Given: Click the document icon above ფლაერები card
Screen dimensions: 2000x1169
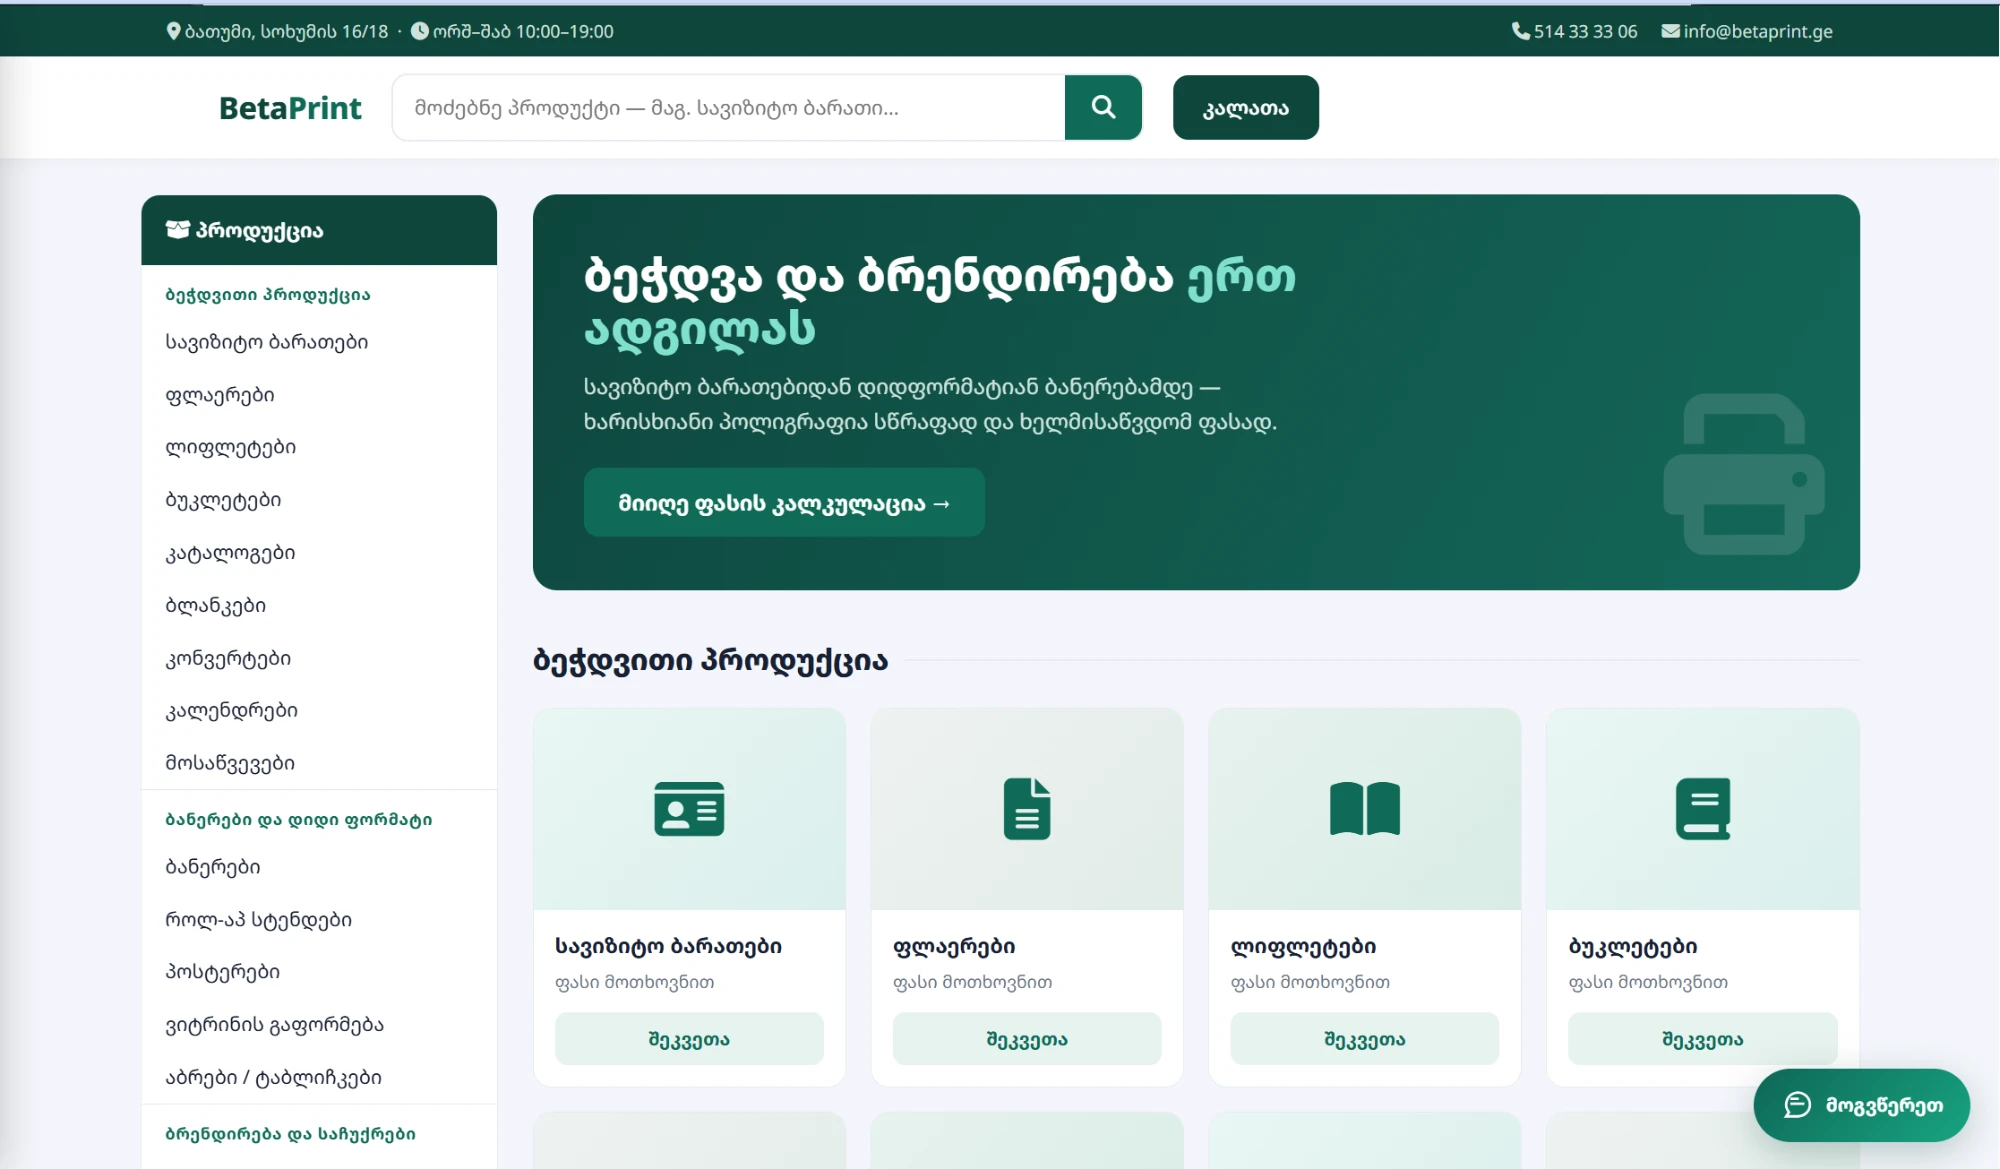Looking at the screenshot, I should click(1027, 809).
